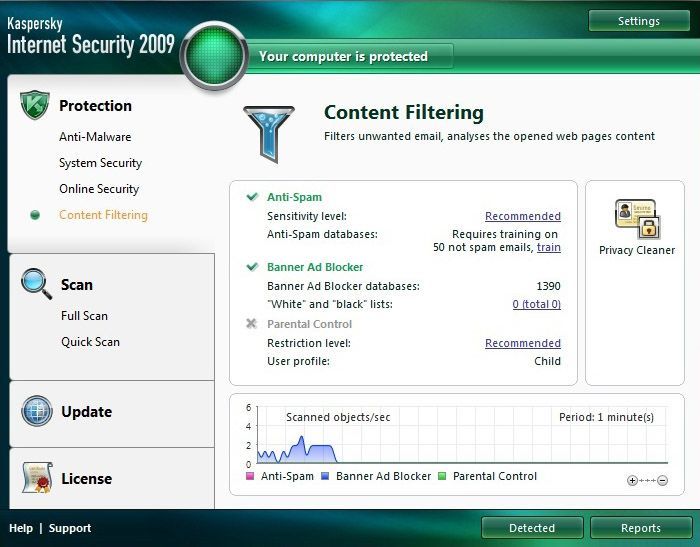Select System Security in the sidebar
This screenshot has height=547, width=700.
tap(100, 163)
